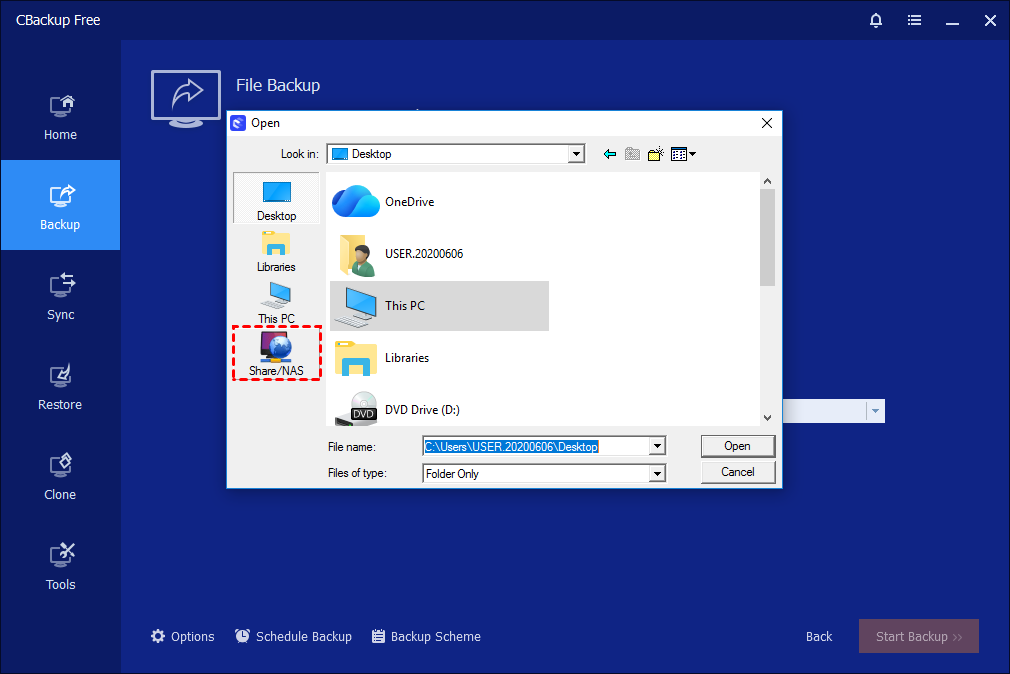Expand the File name dropdown arrow
Image resolution: width=1010 pixels, height=674 pixels.
657,447
